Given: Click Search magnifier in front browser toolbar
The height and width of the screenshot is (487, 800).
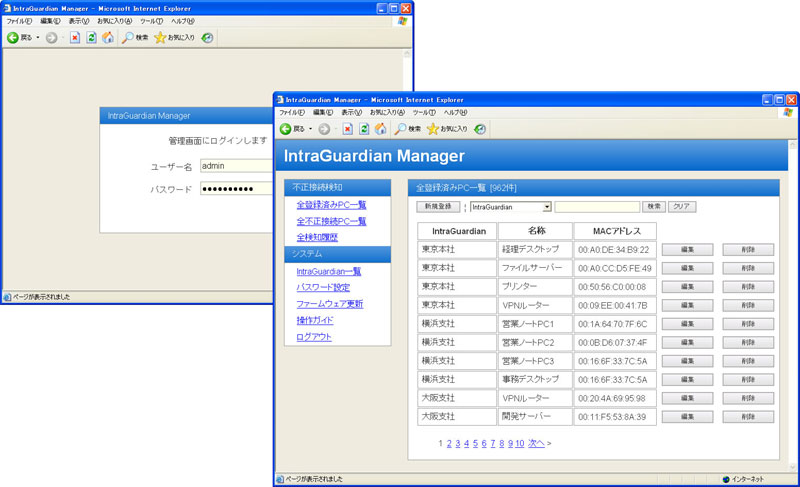Looking at the screenshot, I should click(401, 129).
